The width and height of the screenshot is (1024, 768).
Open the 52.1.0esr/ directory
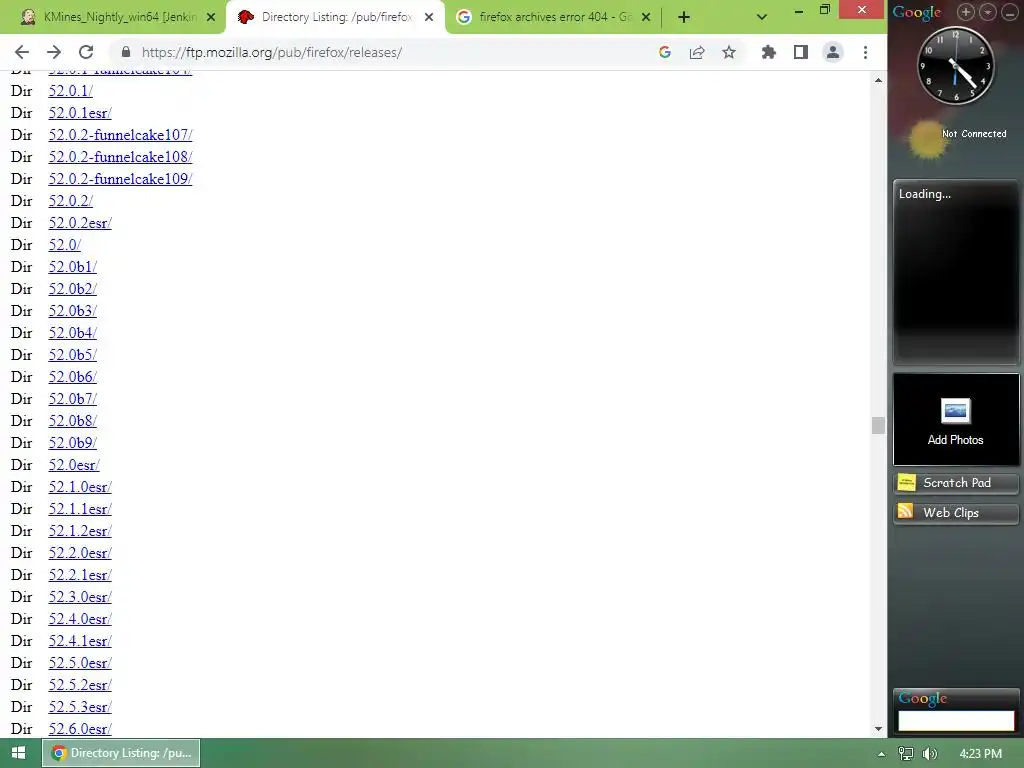(80, 487)
